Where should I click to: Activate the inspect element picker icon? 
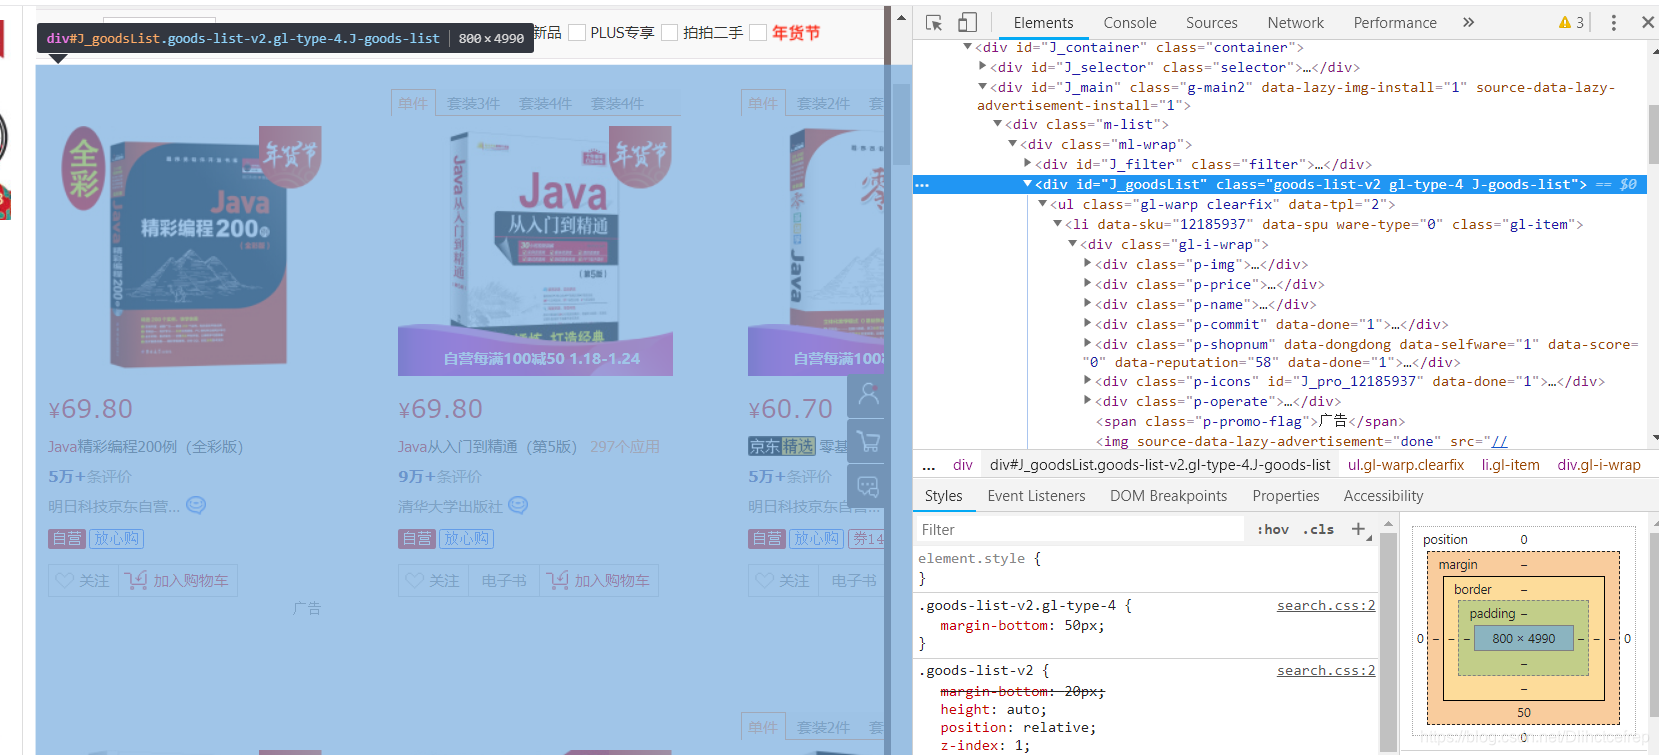click(934, 22)
